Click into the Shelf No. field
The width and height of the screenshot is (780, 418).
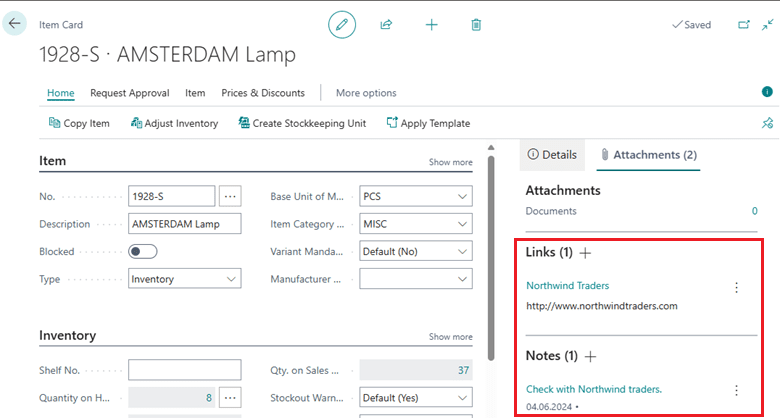click(x=184, y=370)
